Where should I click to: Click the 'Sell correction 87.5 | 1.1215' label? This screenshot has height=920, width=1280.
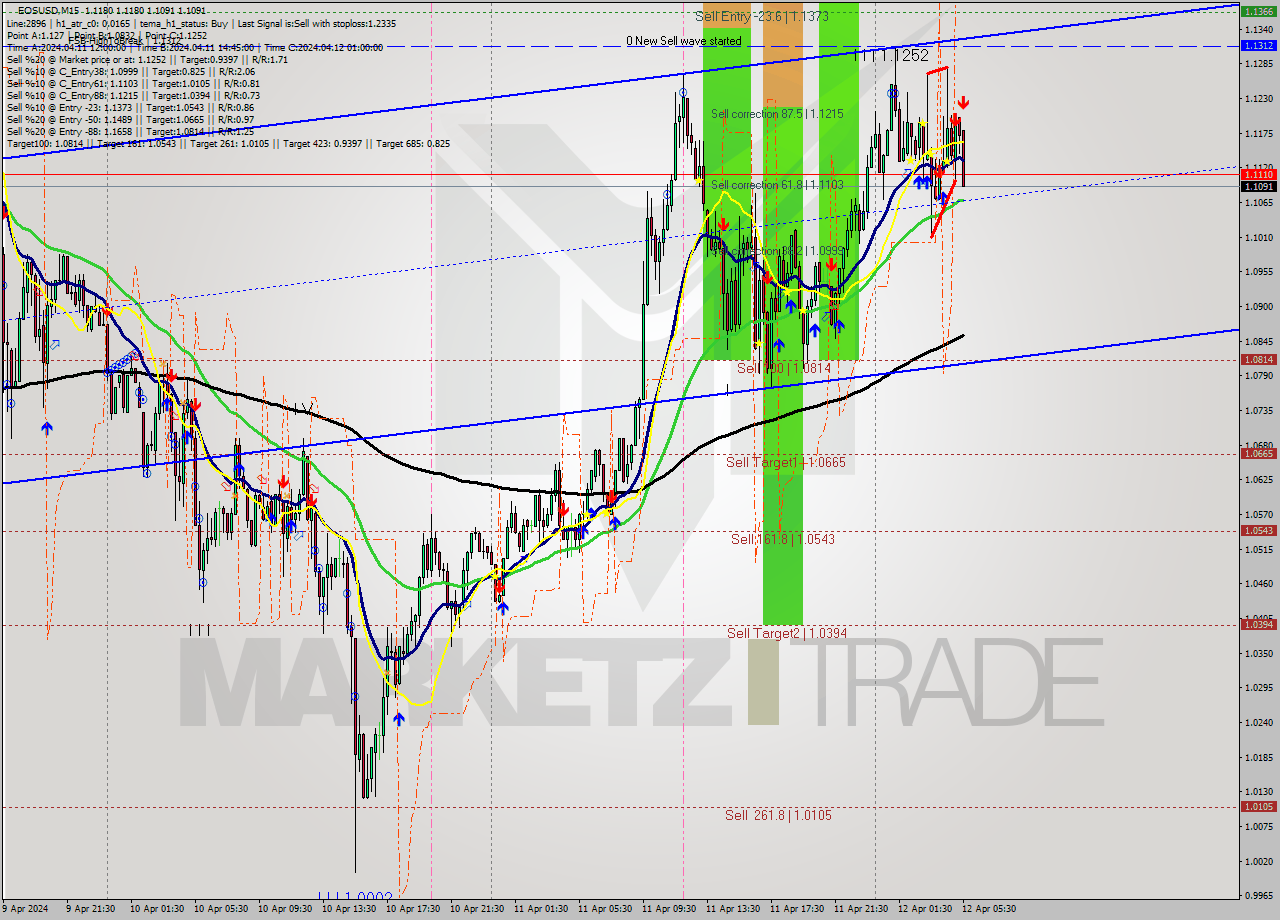pos(777,114)
